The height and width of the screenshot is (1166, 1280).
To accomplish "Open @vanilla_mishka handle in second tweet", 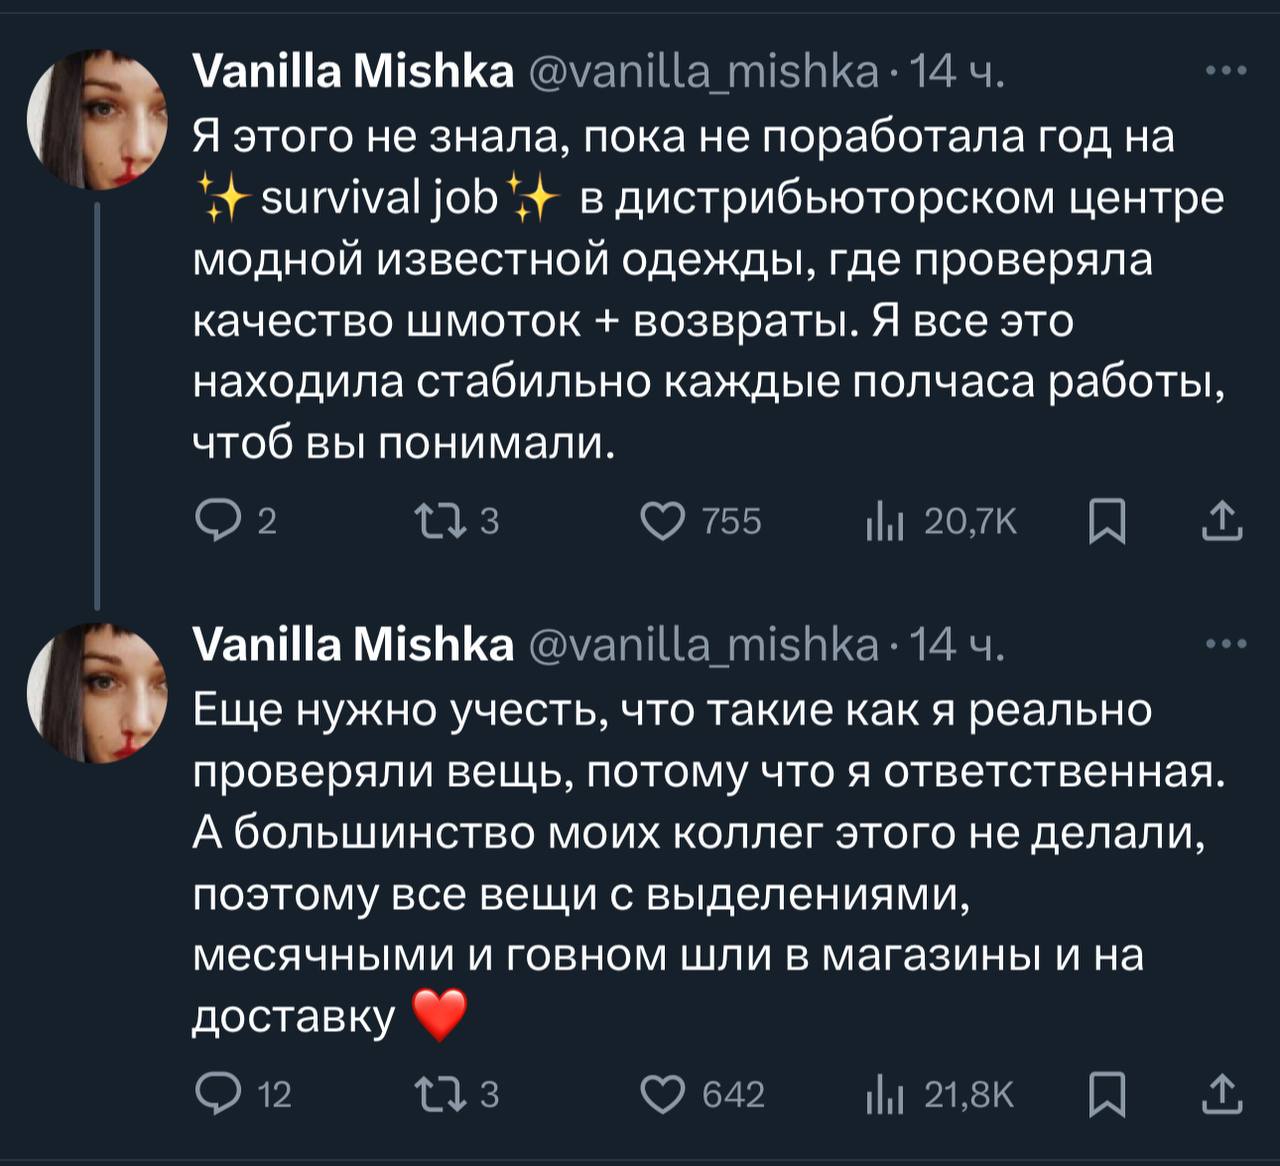I will click(702, 645).
